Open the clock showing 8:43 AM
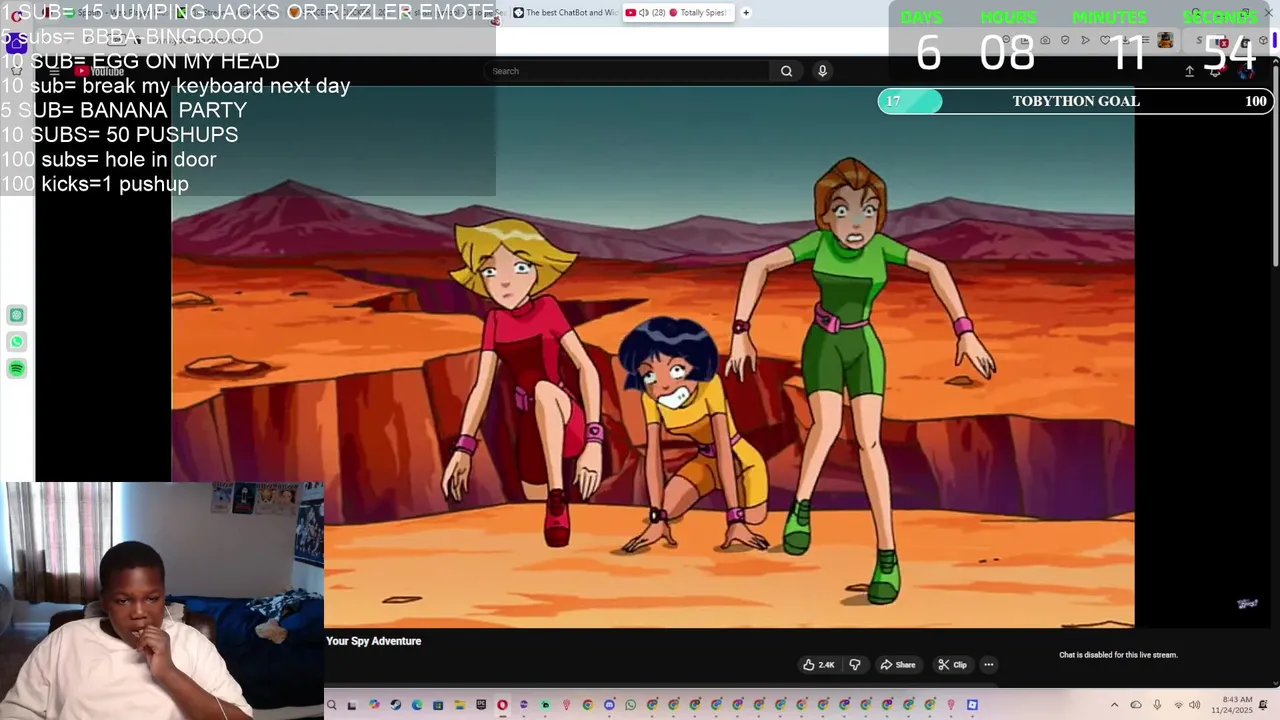Image resolution: width=1280 pixels, height=720 pixels. coord(1231,705)
